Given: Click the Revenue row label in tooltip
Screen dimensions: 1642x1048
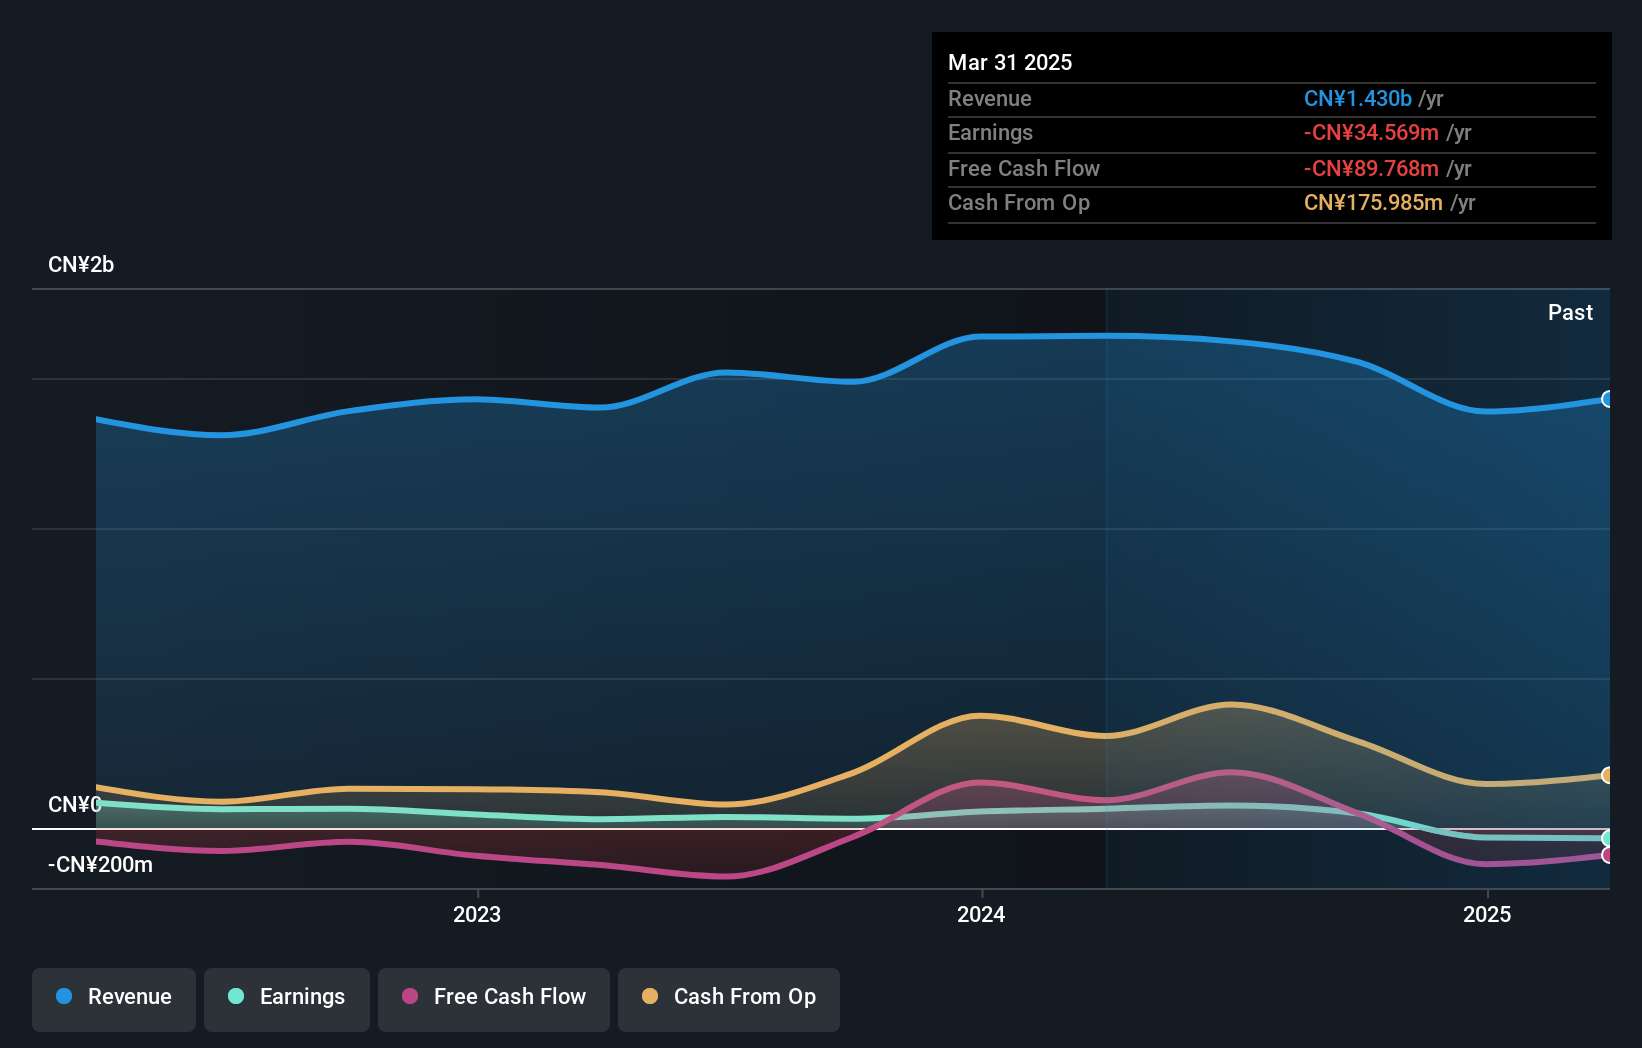Looking at the screenshot, I should [989, 99].
